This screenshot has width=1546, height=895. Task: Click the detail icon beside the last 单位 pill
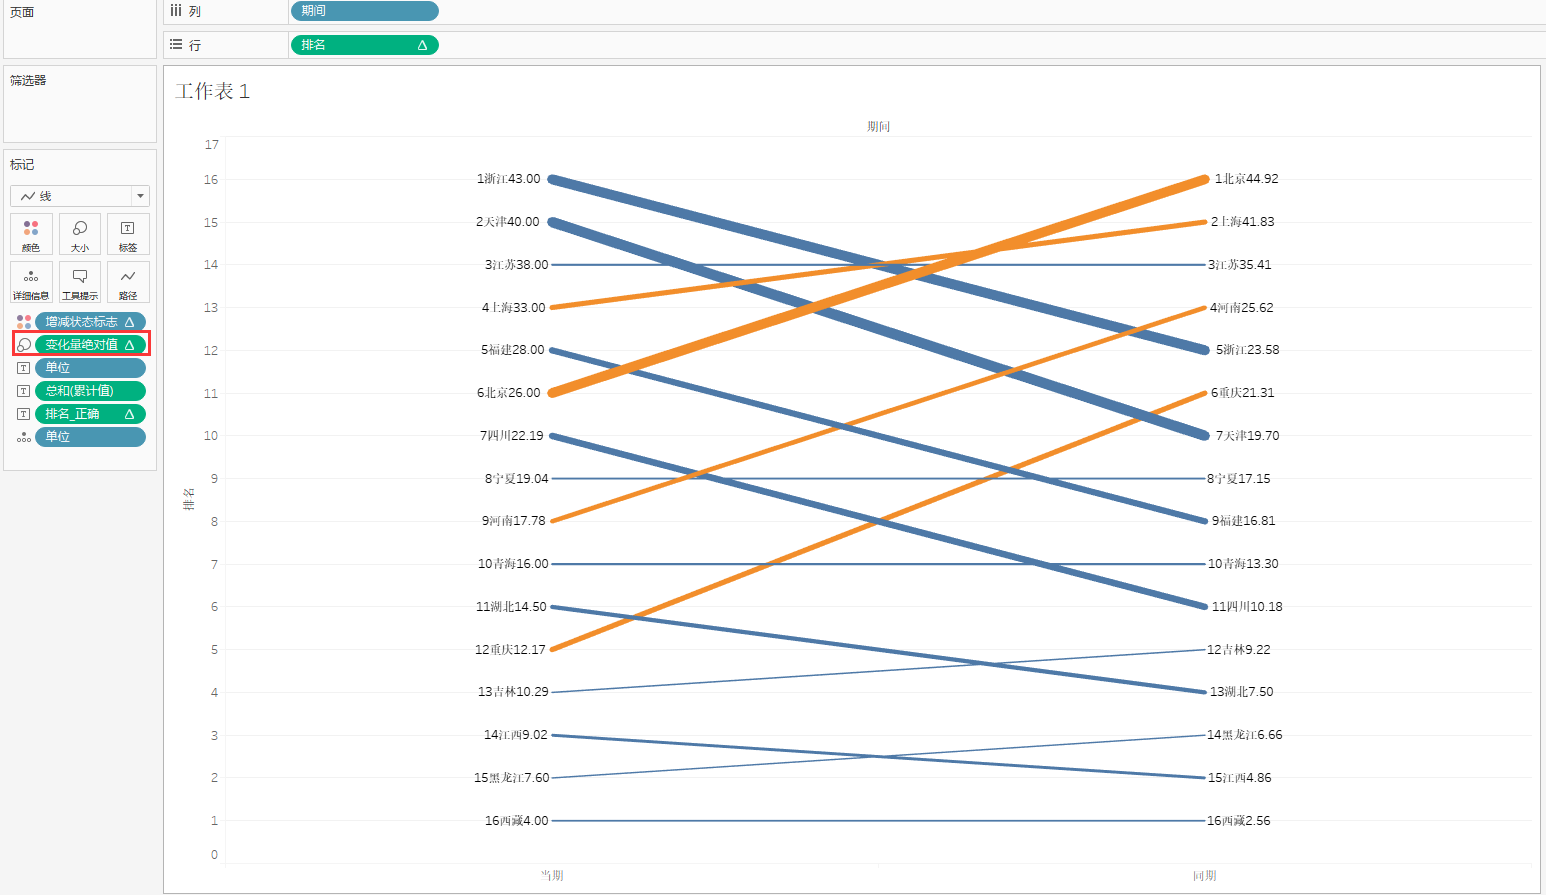24,437
